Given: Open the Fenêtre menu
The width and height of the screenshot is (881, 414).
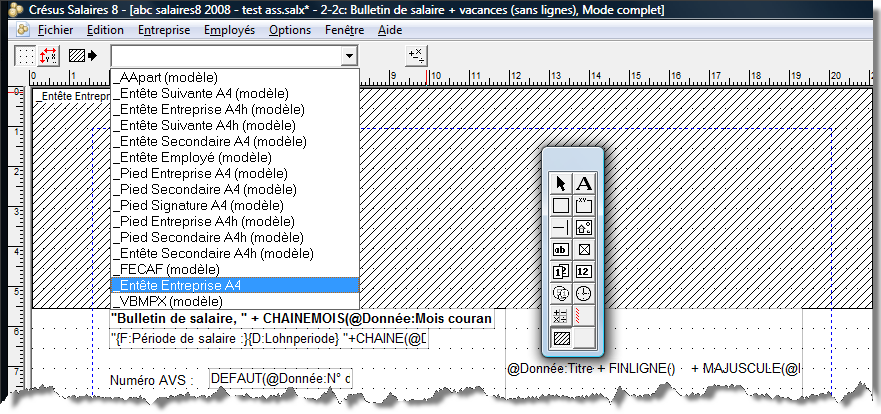Looking at the screenshot, I should tap(344, 30).
